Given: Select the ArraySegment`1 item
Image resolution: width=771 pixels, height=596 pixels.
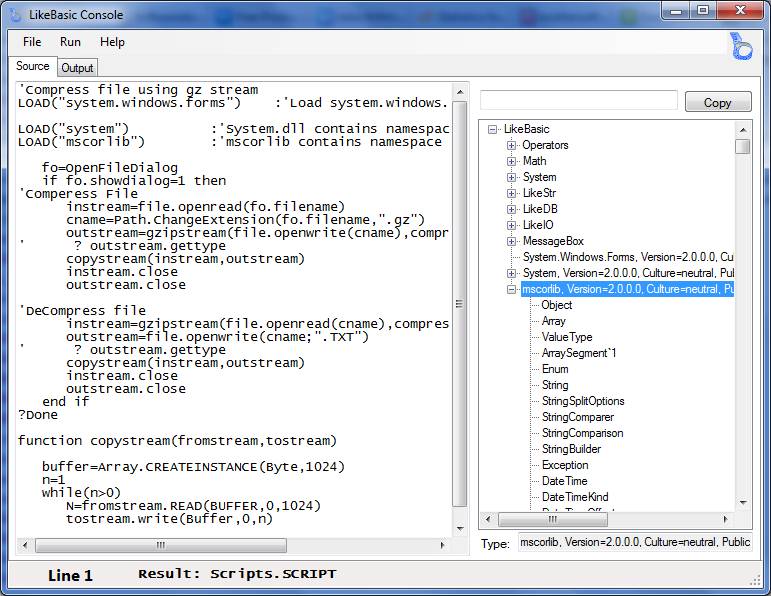Looking at the screenshot, I should tap(579, 353).
